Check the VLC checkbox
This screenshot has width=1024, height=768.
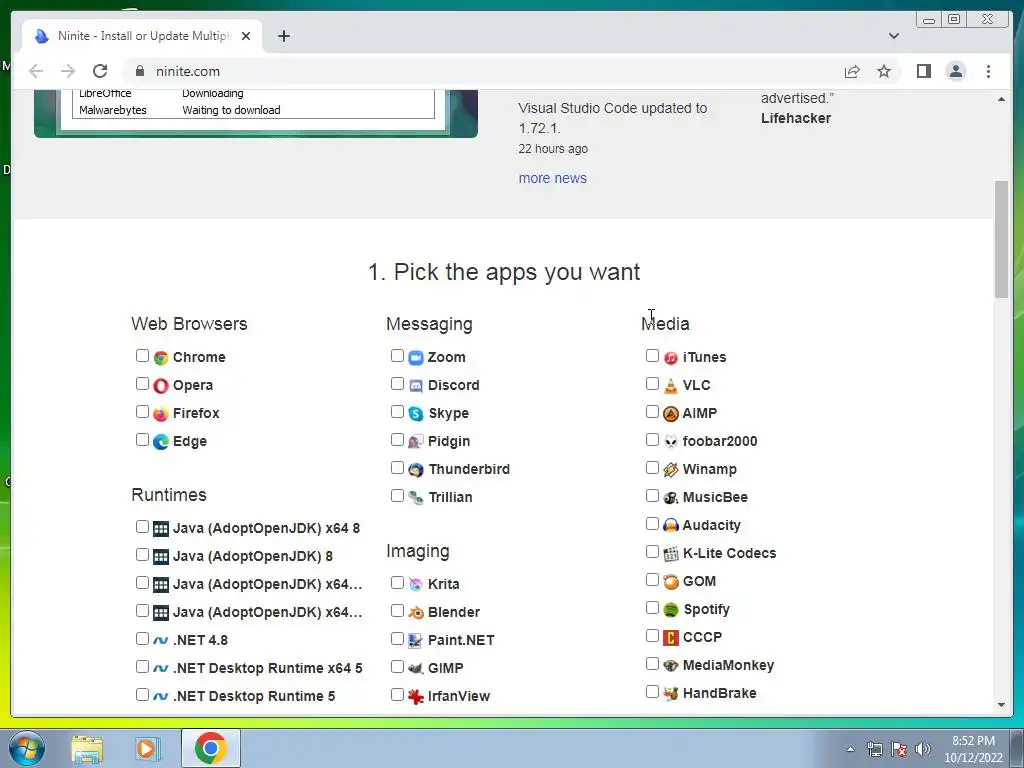click(652, 384)
